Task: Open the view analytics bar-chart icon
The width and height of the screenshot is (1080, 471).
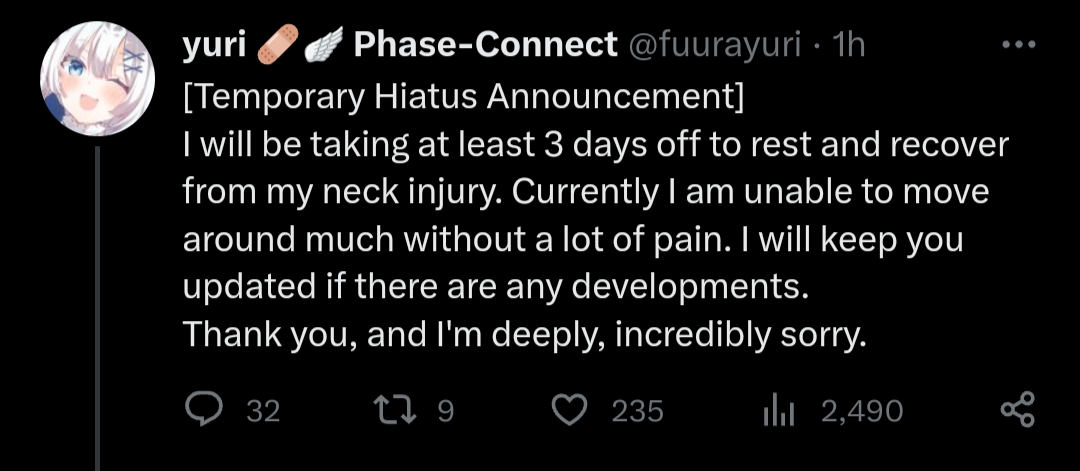Action: 779,412
